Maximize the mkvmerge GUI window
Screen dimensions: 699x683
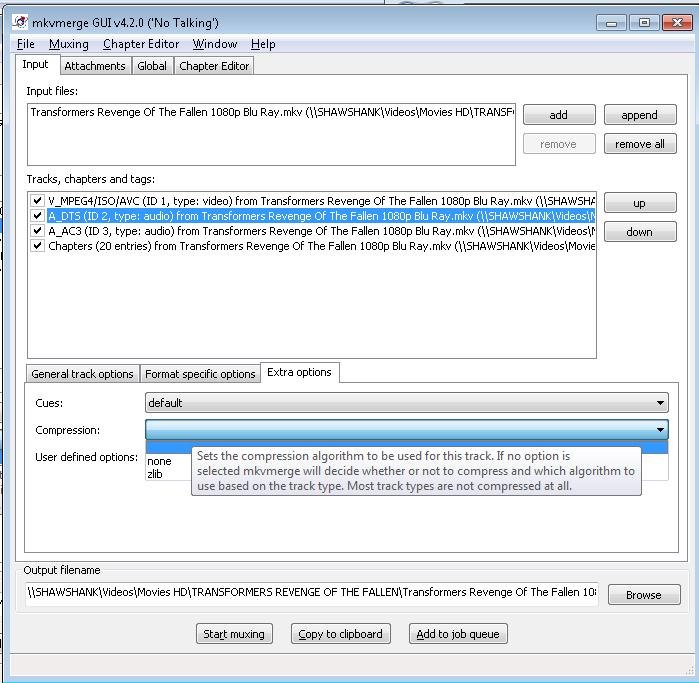coord(644,23)
